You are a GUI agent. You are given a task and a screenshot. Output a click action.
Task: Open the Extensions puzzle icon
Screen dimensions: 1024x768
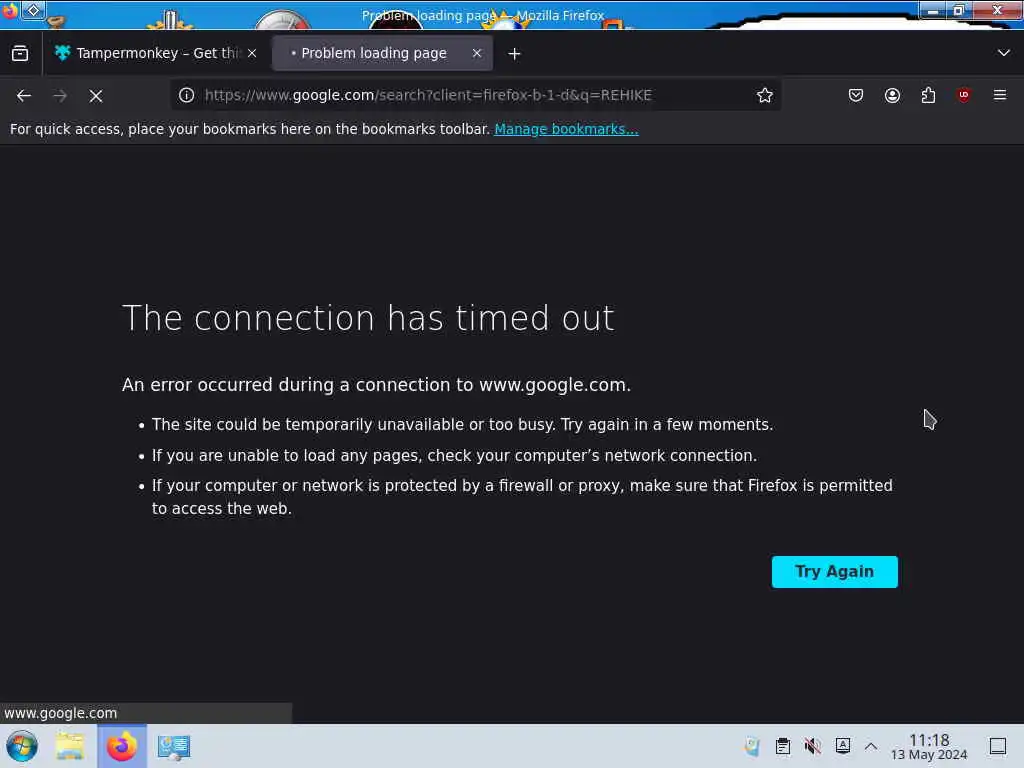point(928,95)
